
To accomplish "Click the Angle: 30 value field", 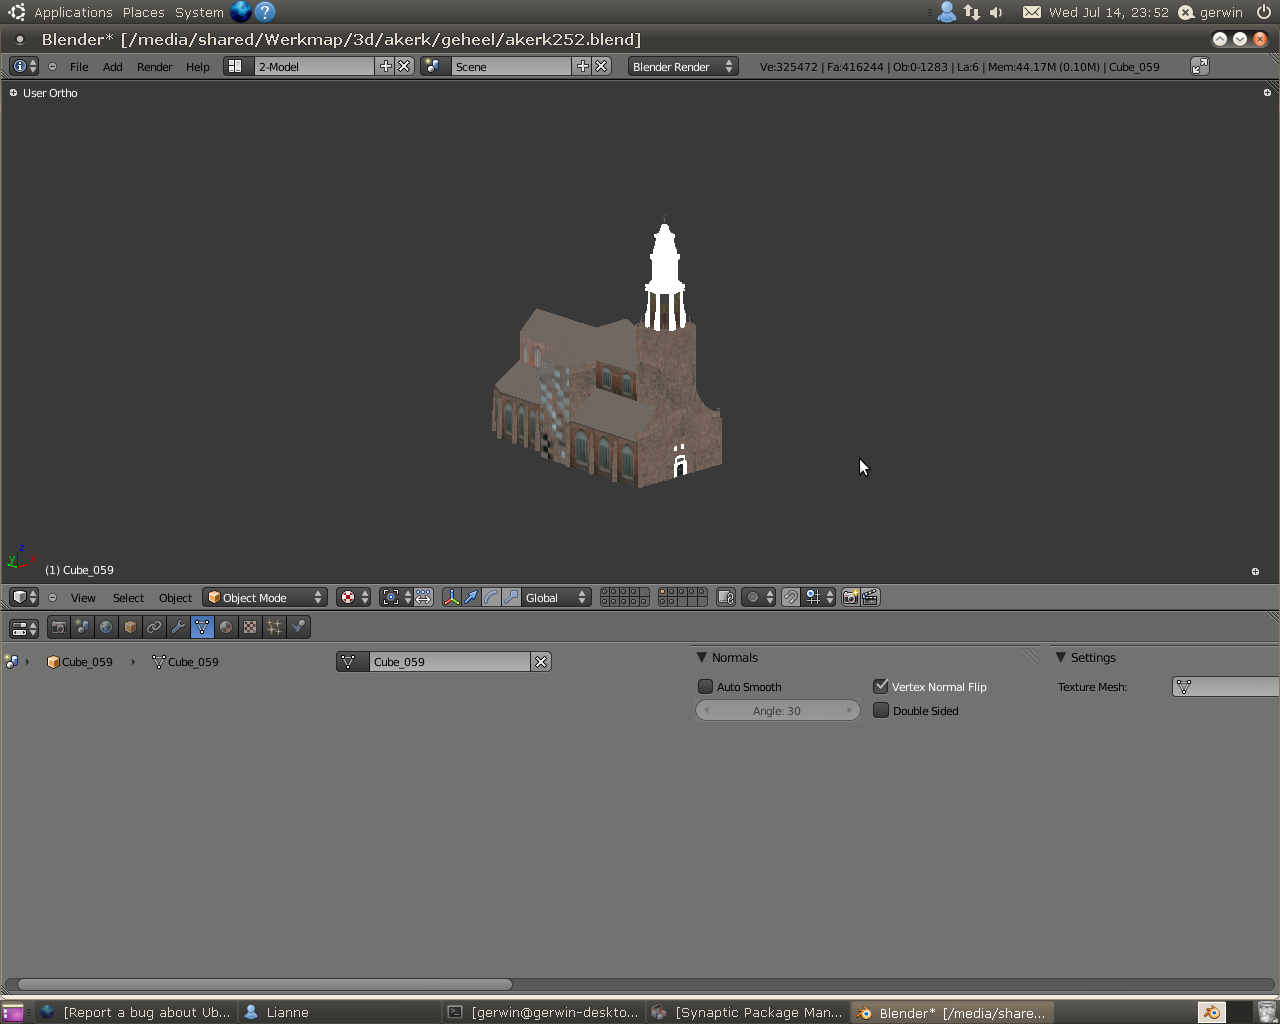I will point(777,710).
